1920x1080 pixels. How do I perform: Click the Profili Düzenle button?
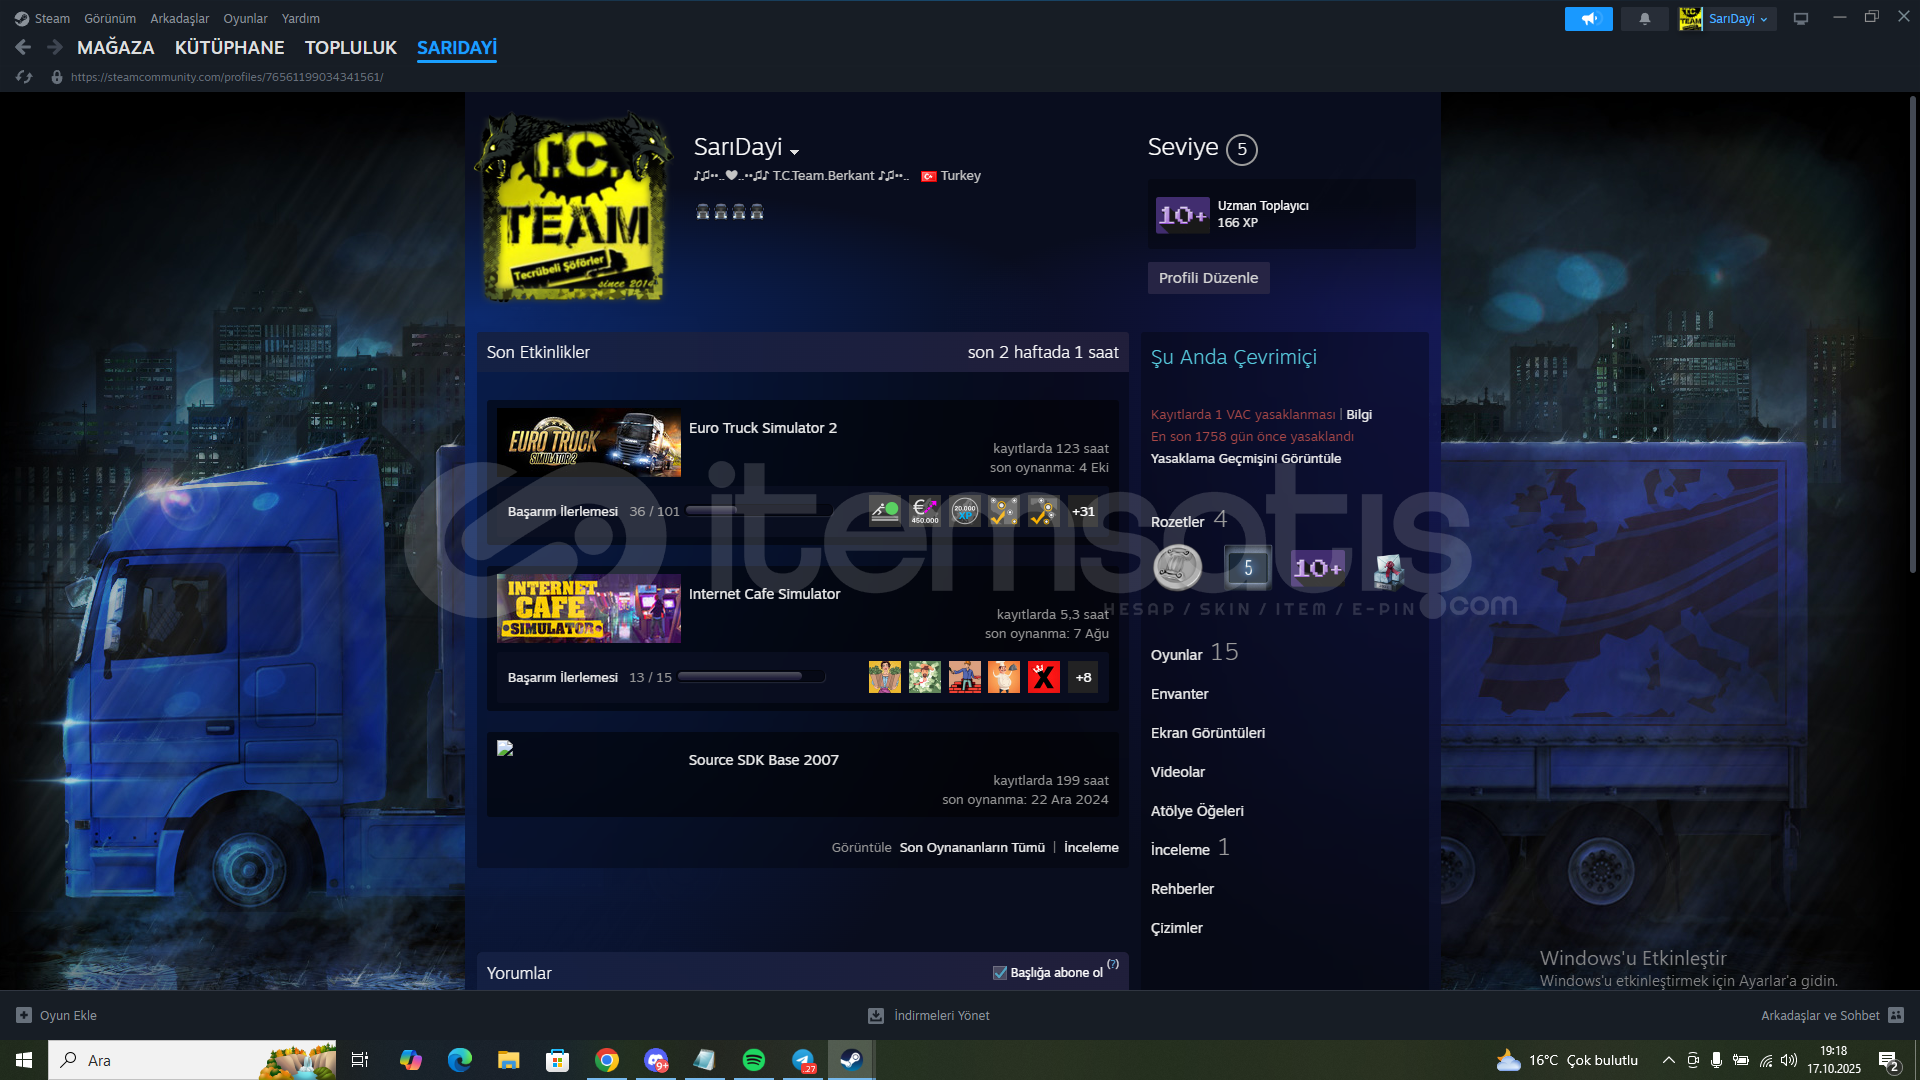(1208, 278)
